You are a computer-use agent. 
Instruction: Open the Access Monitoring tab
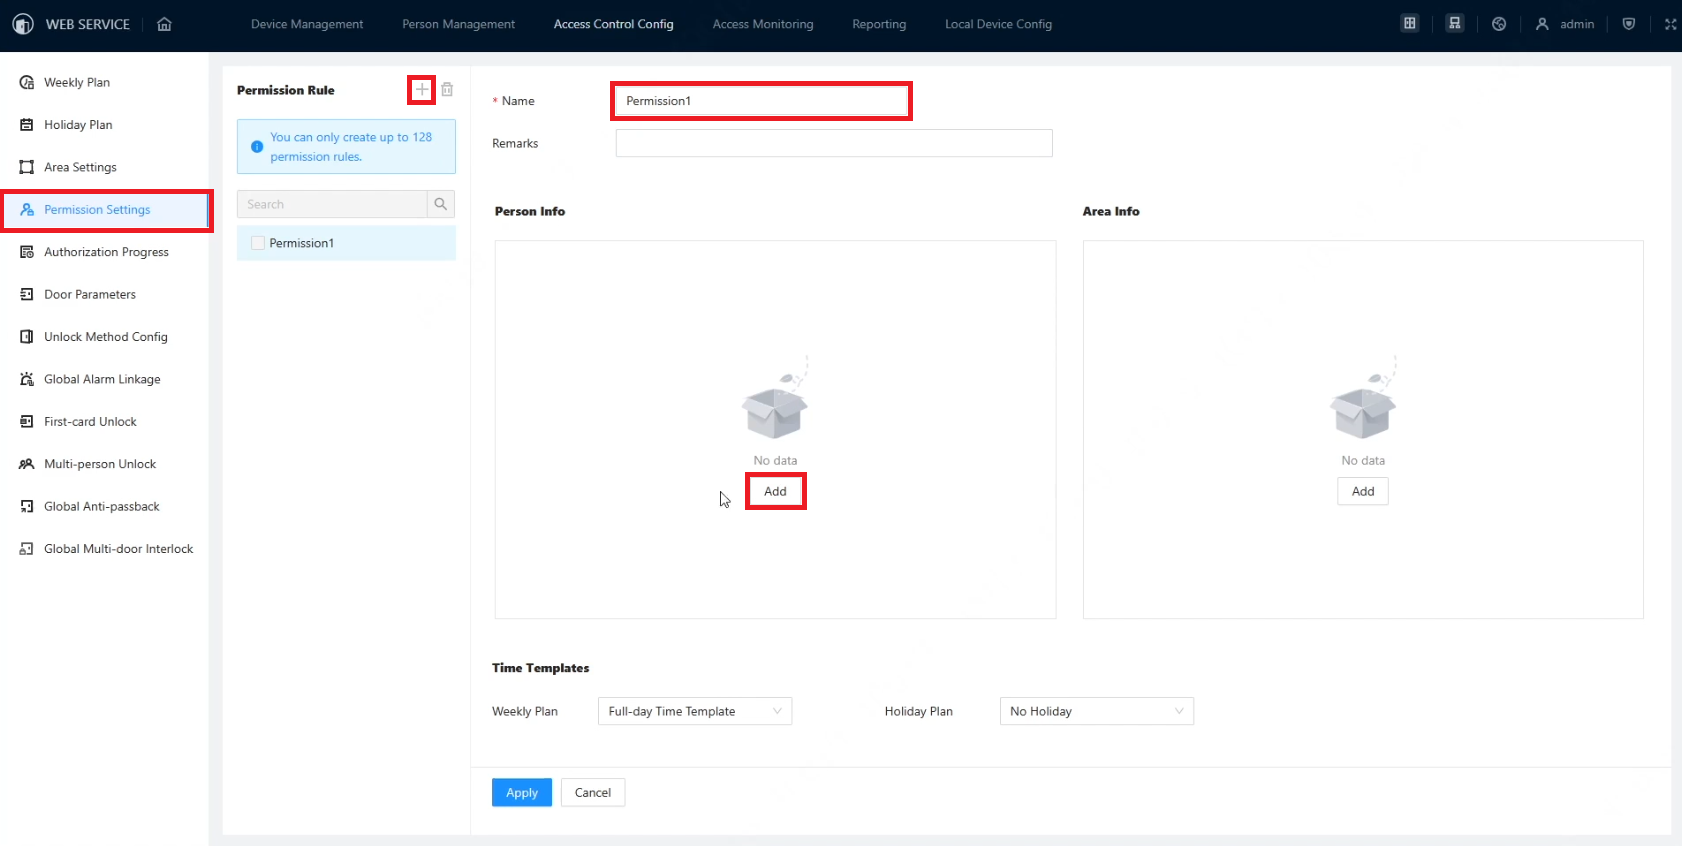(763, 24)
